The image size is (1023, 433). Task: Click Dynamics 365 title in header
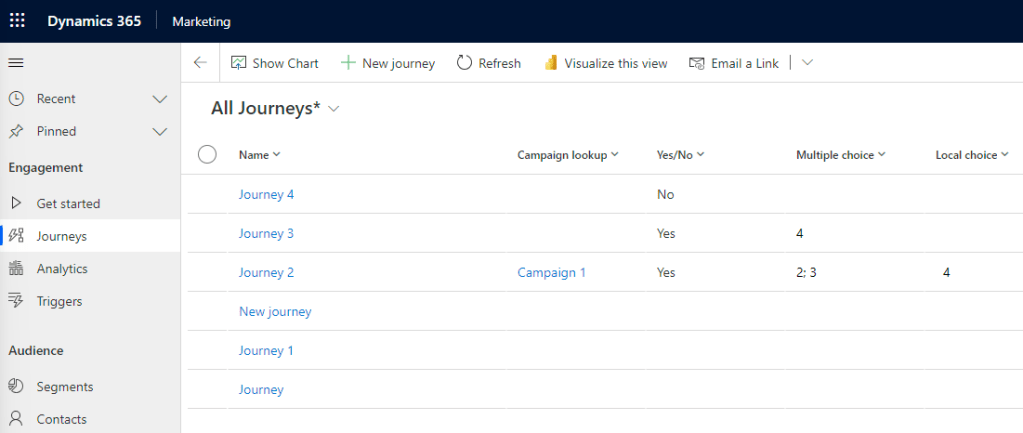tap(94, 21)
